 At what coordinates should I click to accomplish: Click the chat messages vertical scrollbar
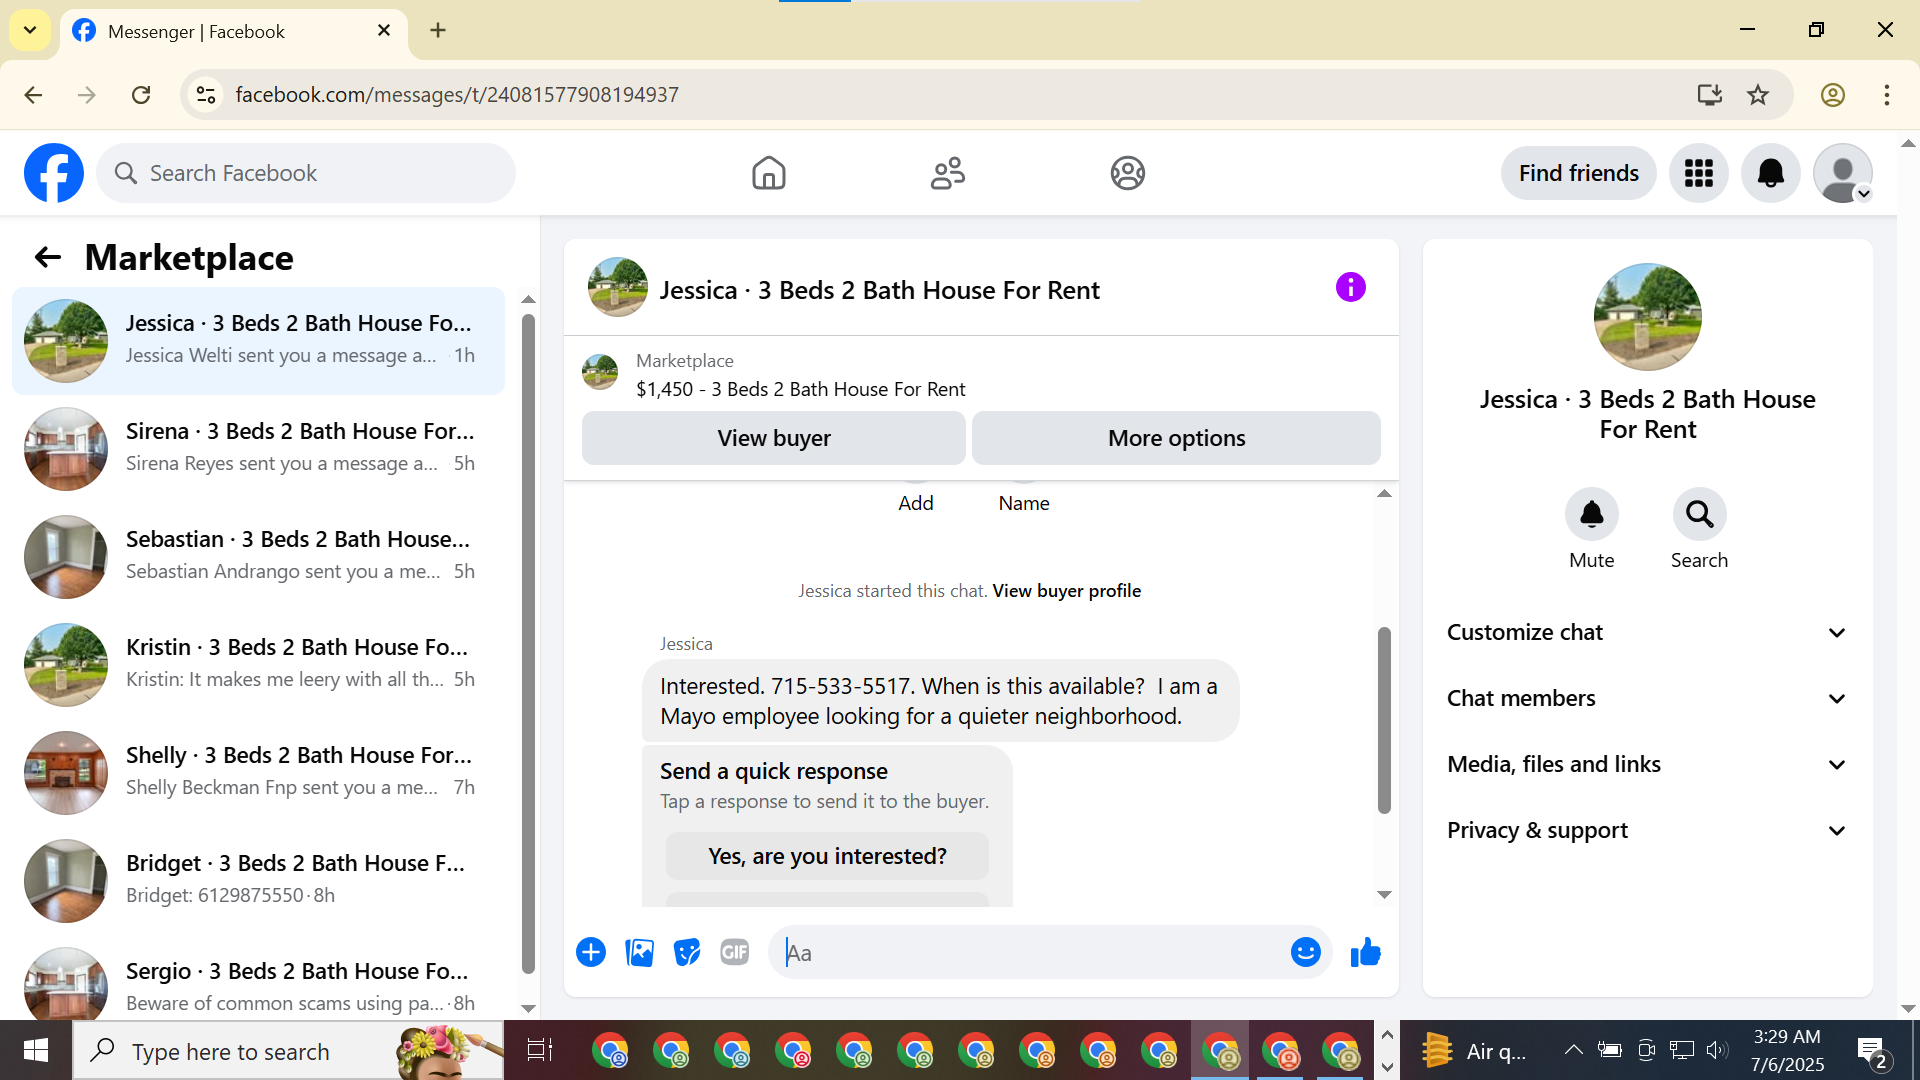[1384, 720]
